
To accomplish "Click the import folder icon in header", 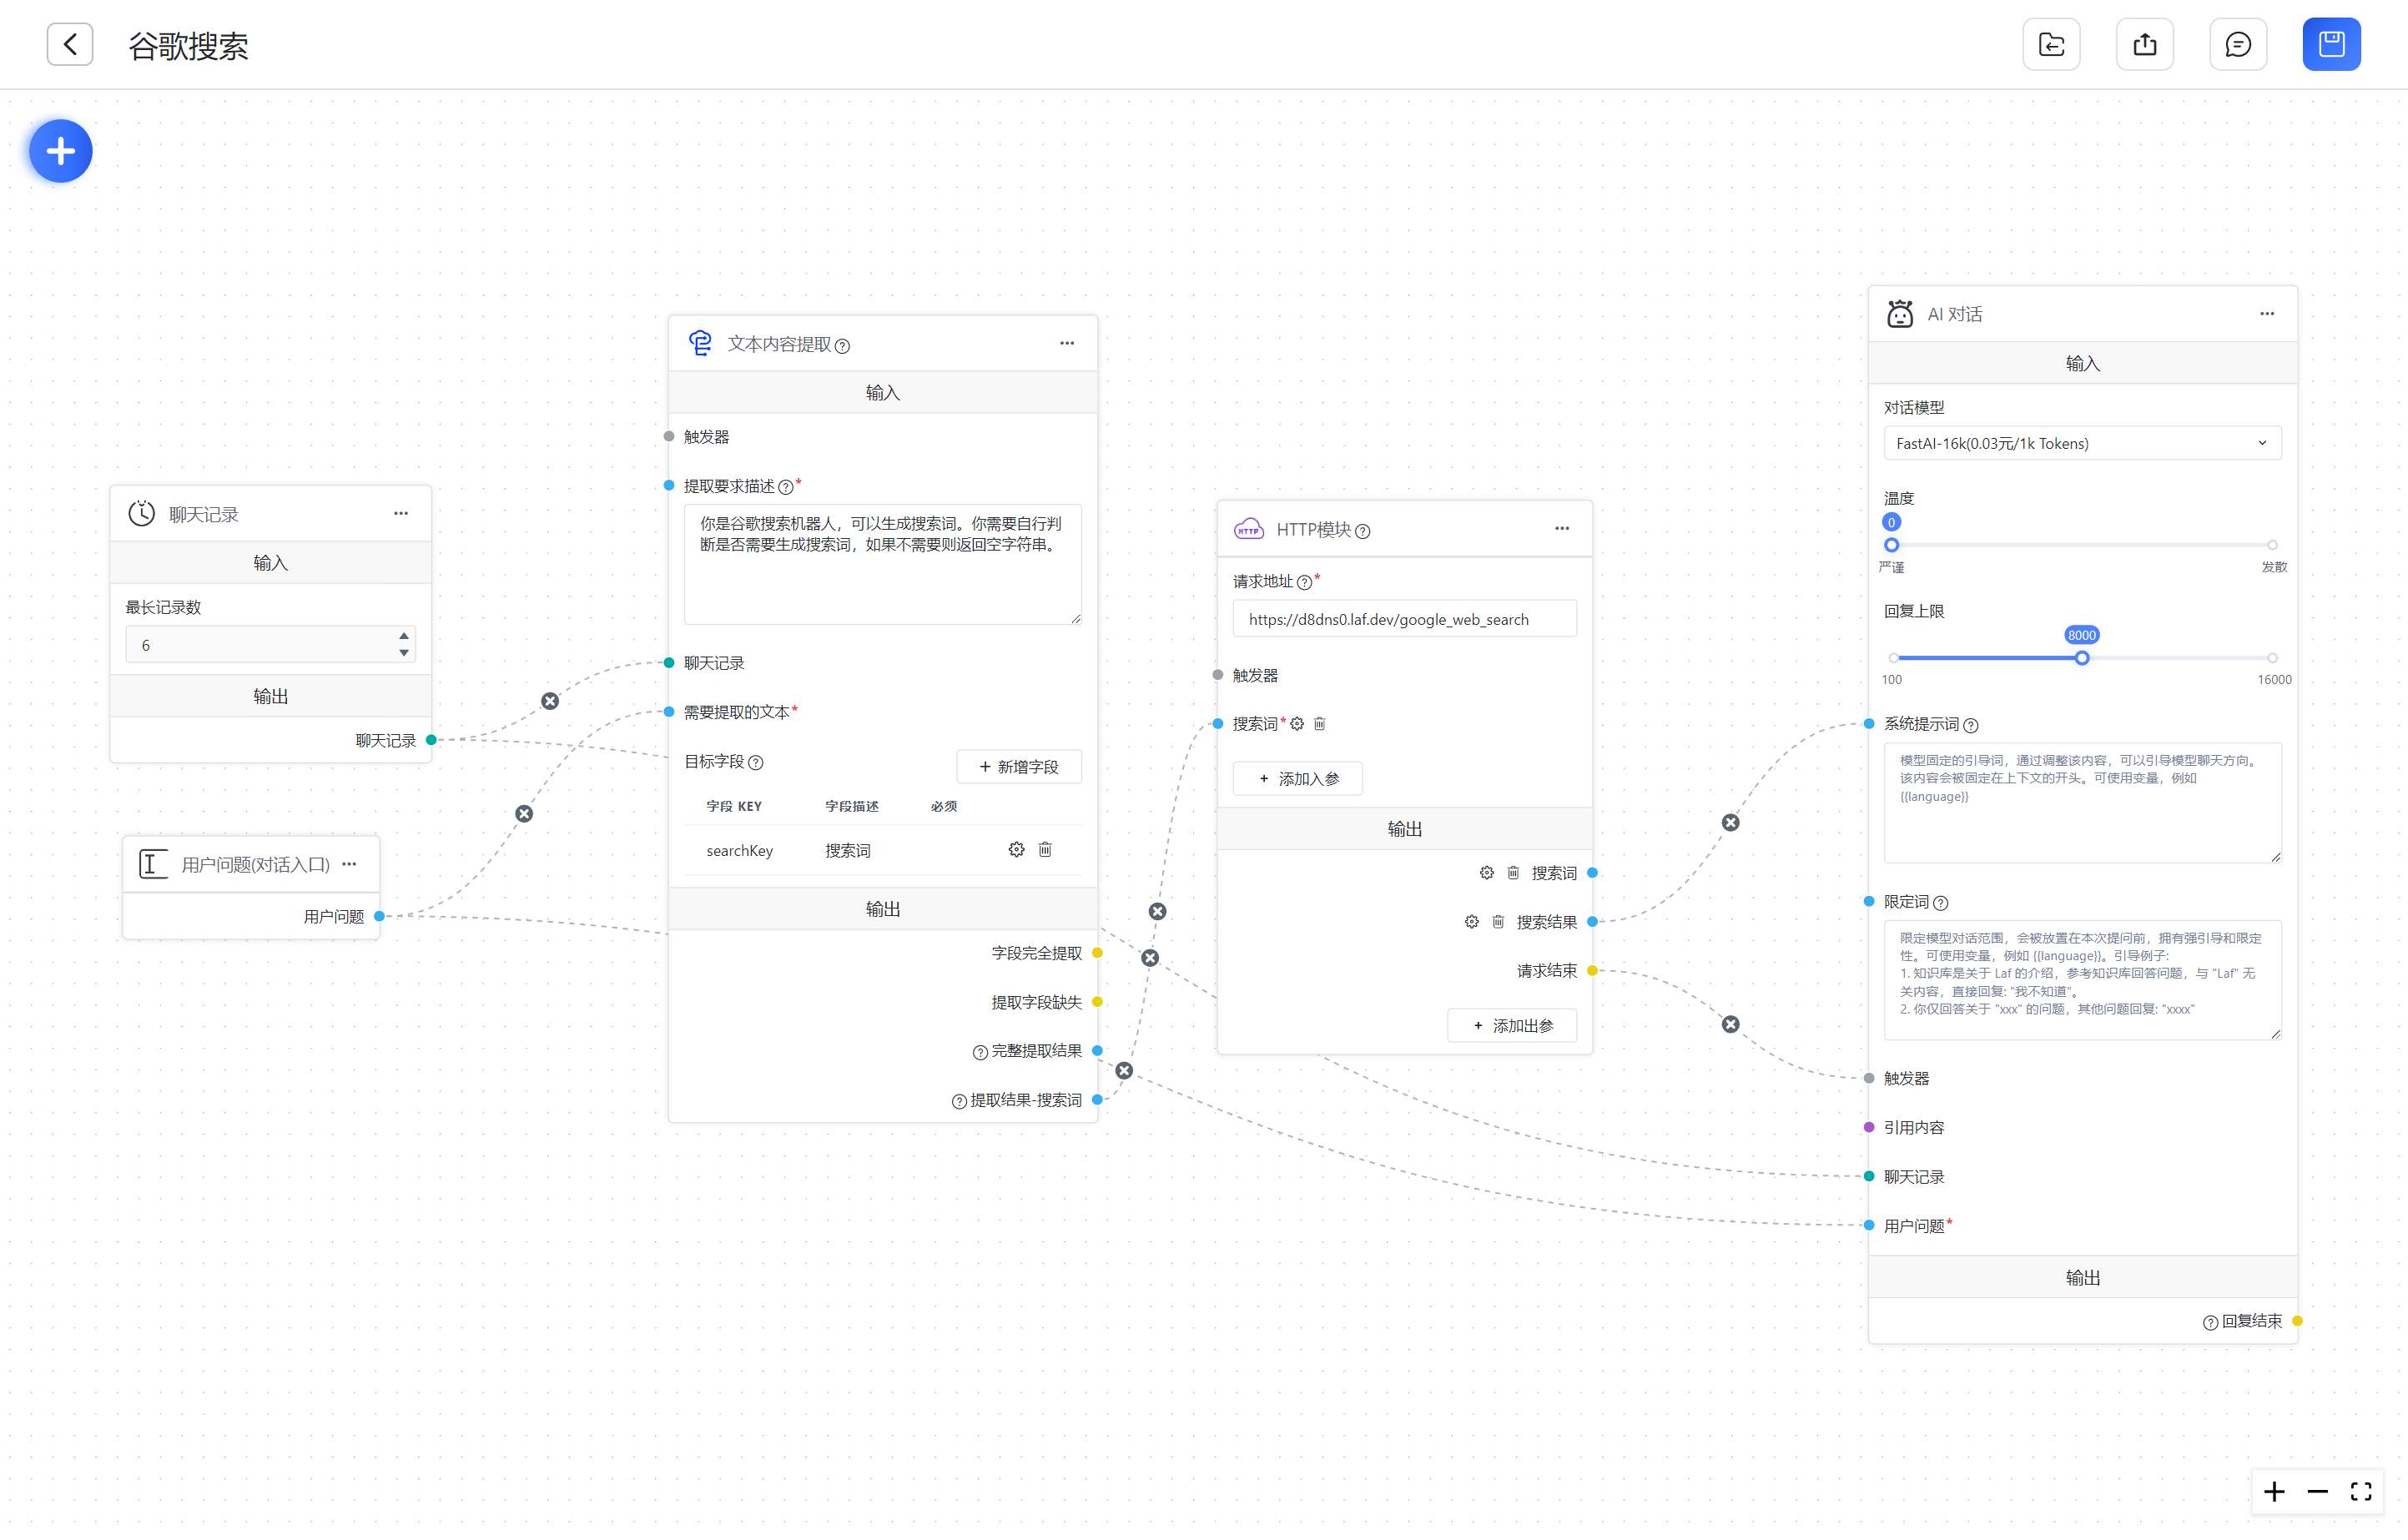I will [2051, 44].
